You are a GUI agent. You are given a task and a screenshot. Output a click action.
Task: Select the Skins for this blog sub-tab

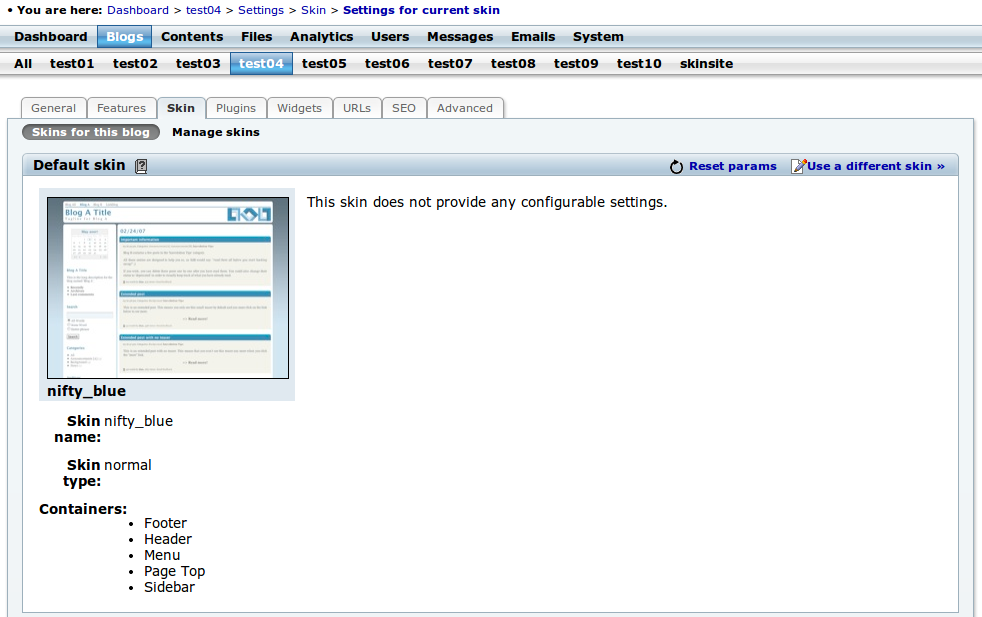[91, 132]
